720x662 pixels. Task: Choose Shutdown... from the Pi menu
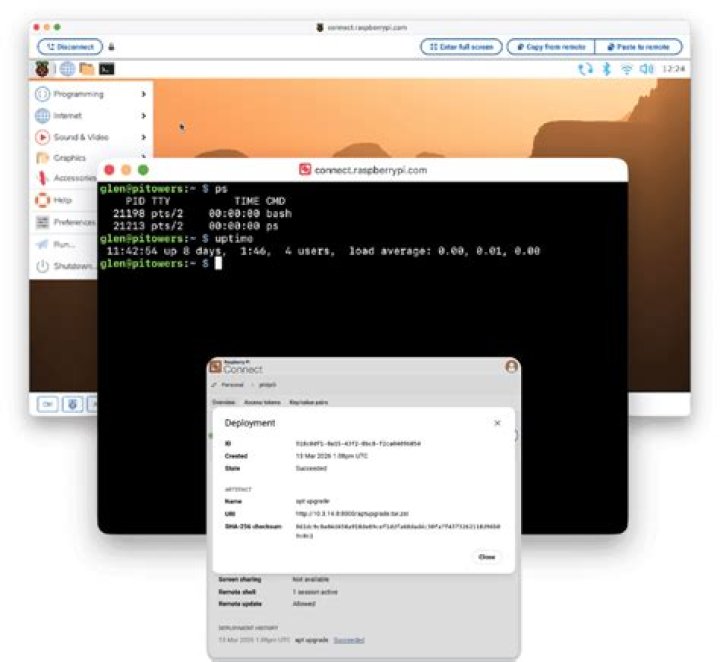[64, 266]
